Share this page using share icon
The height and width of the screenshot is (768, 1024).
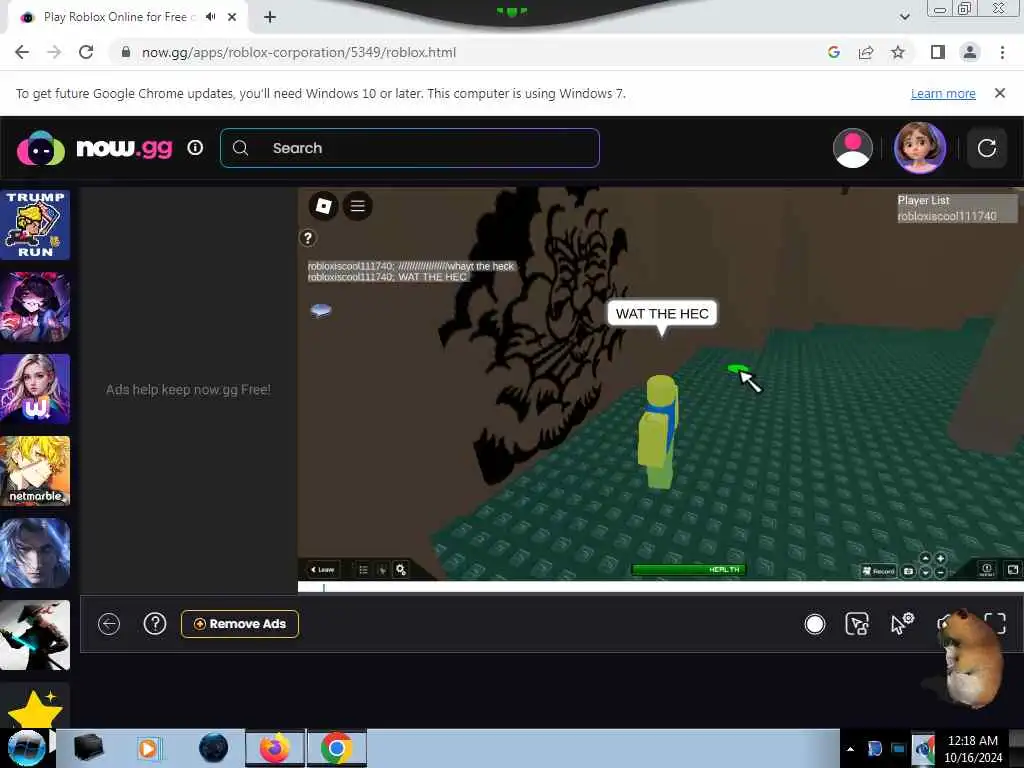[x=866, y=52]
